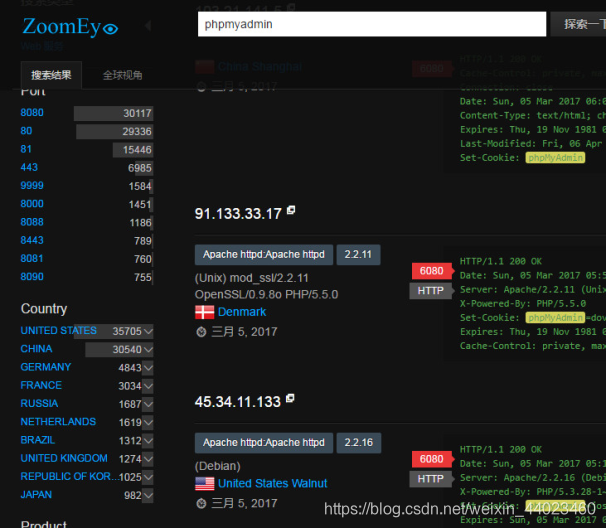Open host 91.133.33.17
606x528 pixels.
tap(238, 214)
